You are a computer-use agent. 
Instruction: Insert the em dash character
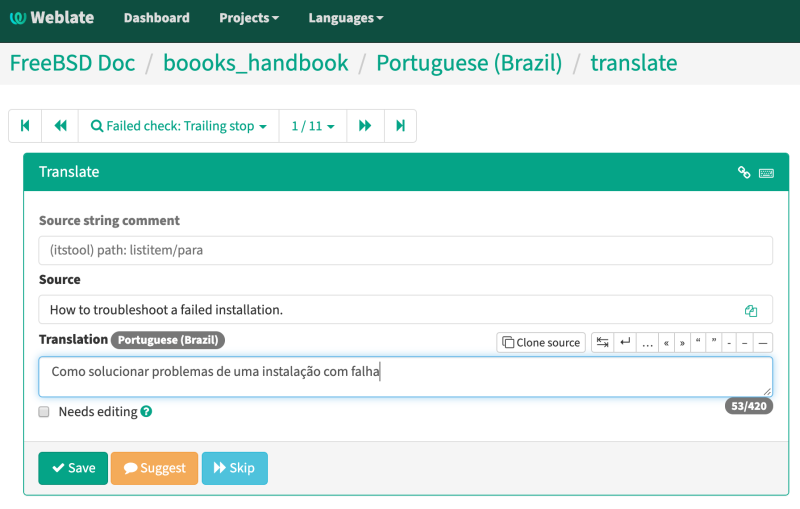click(x=763, y=343)
